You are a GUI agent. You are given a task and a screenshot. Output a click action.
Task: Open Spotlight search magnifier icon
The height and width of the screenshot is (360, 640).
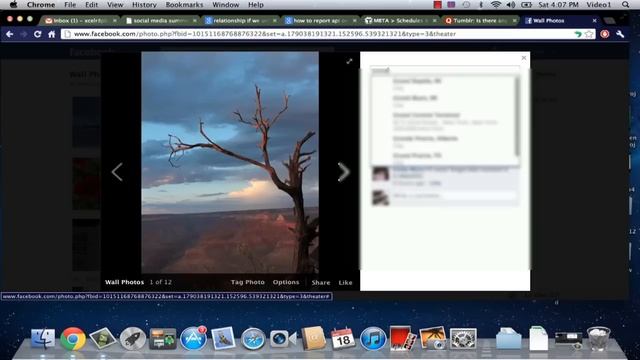(626, 5)
